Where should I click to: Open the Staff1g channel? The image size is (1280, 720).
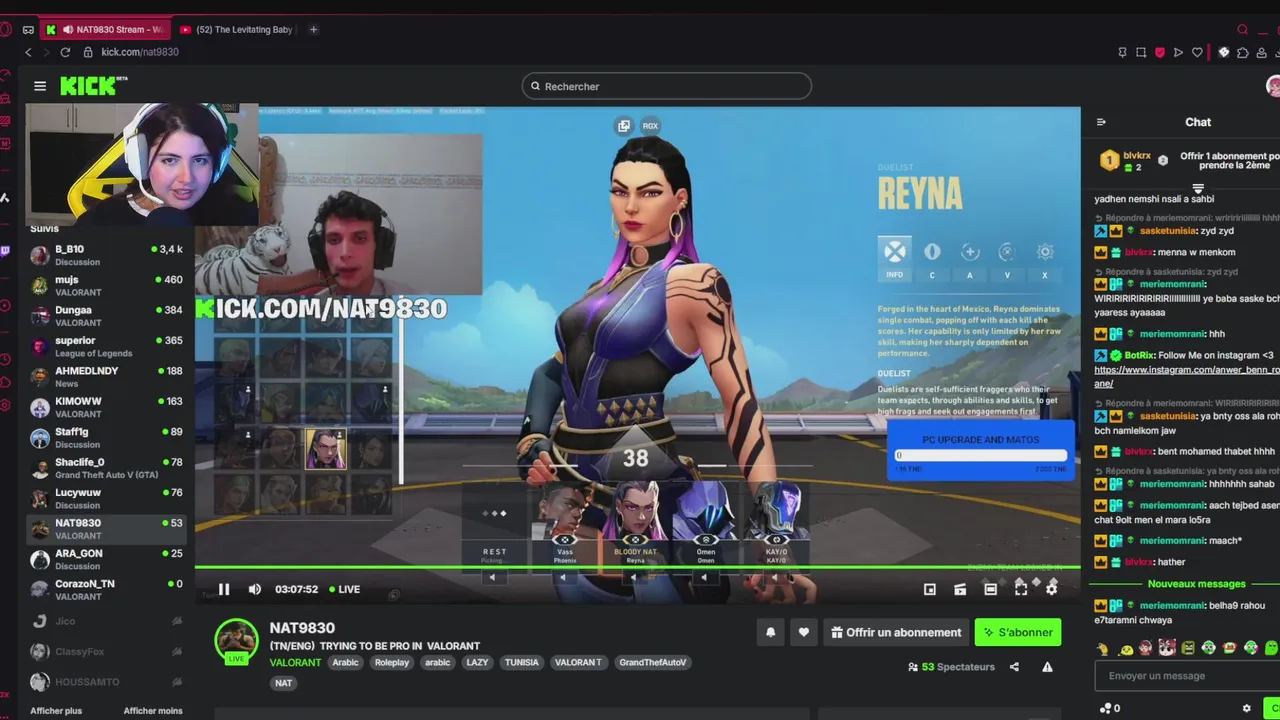click(106, 438)
